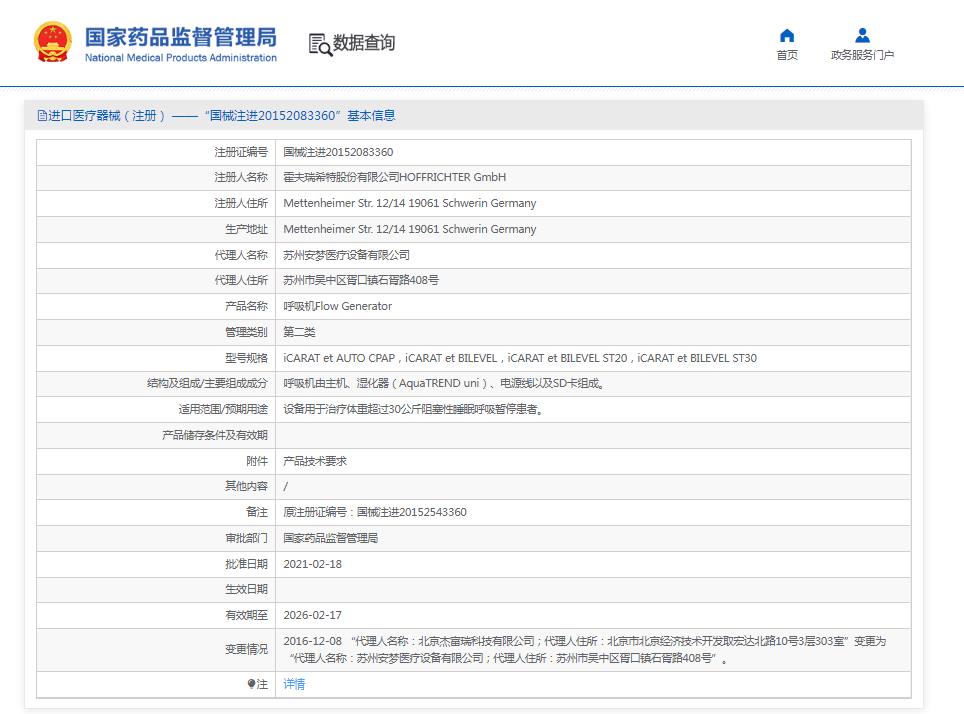Click the 国家药品监督管理局 site title
Screen dimensions: 964x714
coord(180,36)
